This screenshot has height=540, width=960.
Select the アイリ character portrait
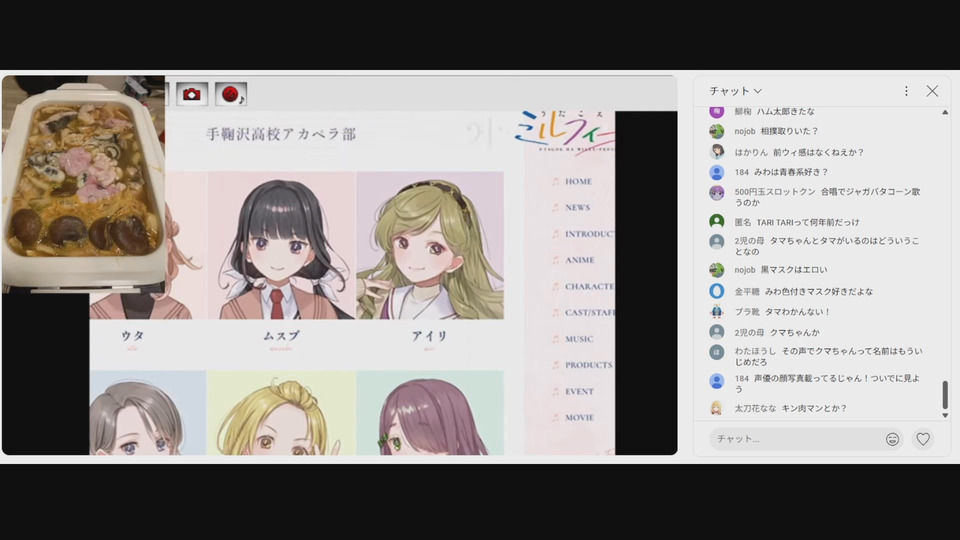(x=430, y=246)
